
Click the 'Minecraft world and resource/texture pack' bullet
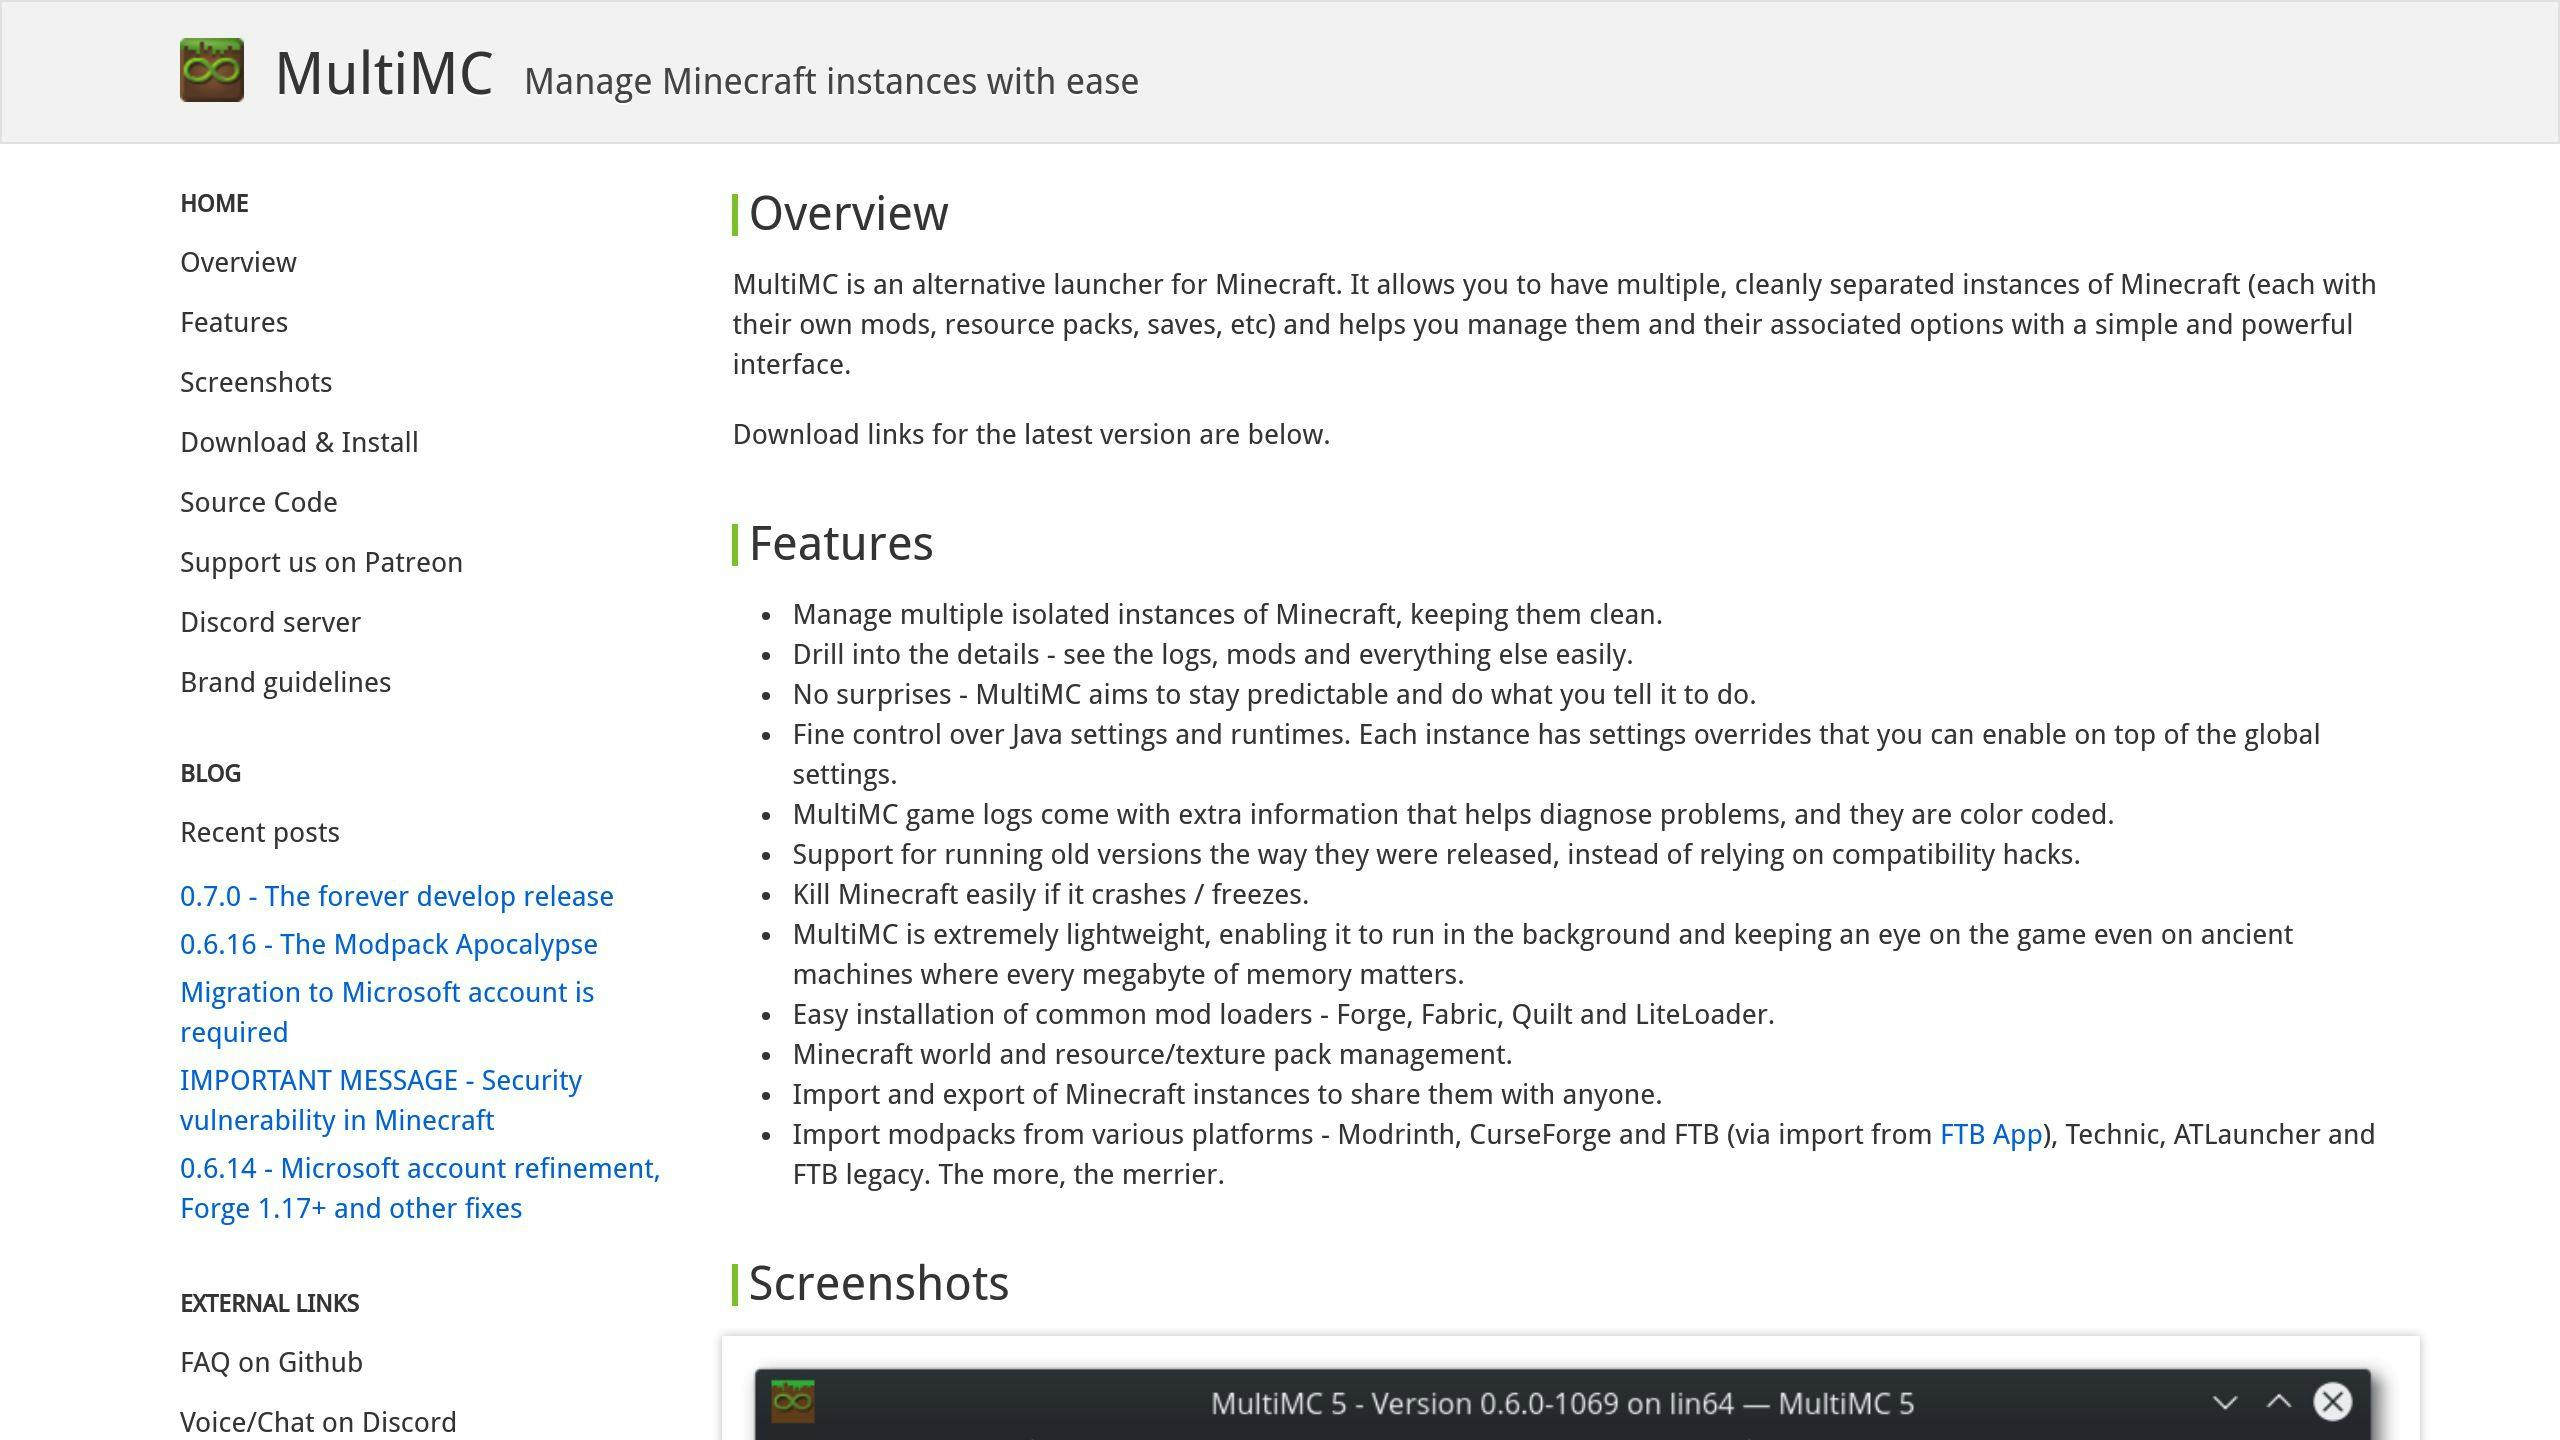point(1152,1054)
